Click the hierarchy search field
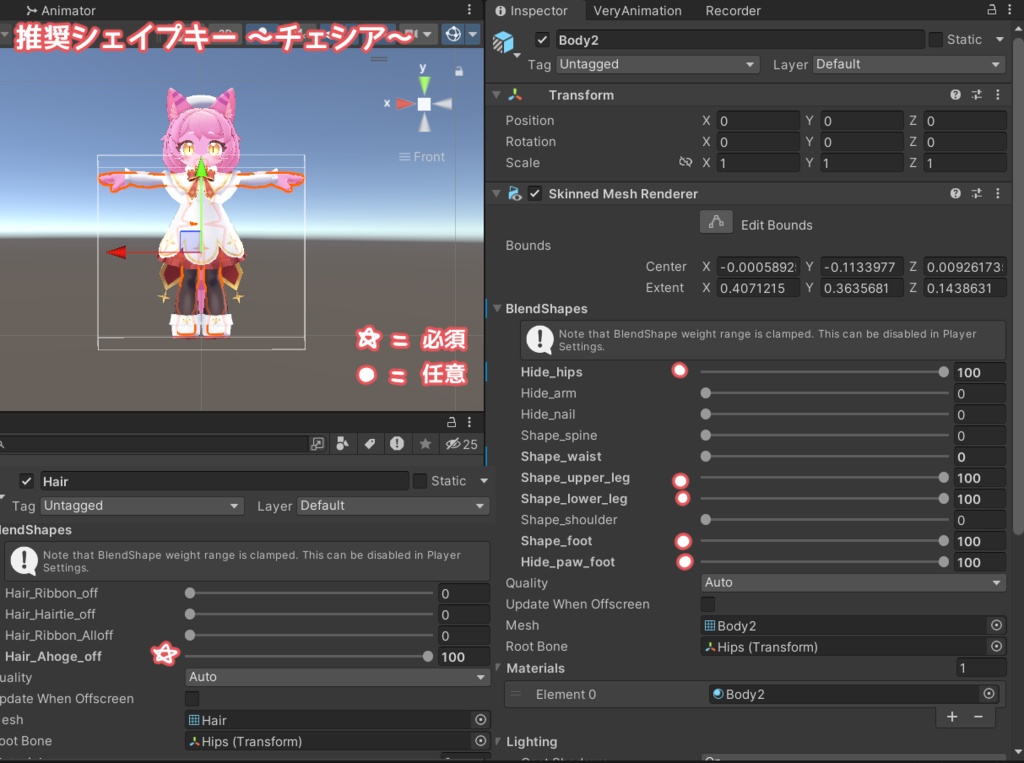Screen dimensions: 1024x763 point(152,444)
